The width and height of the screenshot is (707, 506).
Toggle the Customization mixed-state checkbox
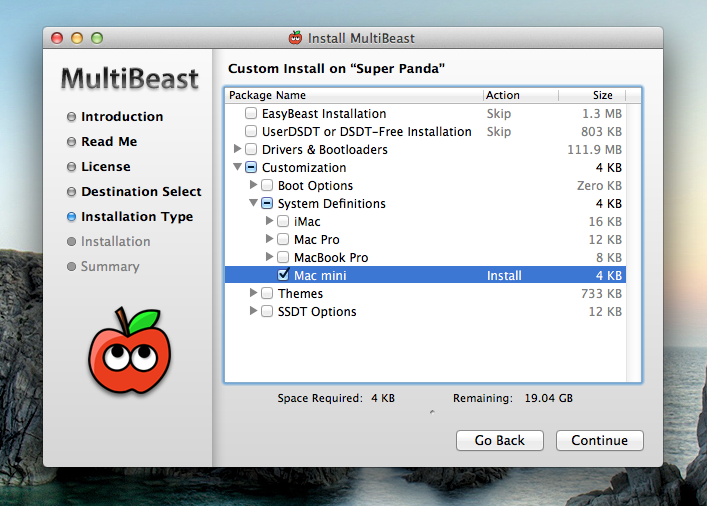(x=251, y=167)
